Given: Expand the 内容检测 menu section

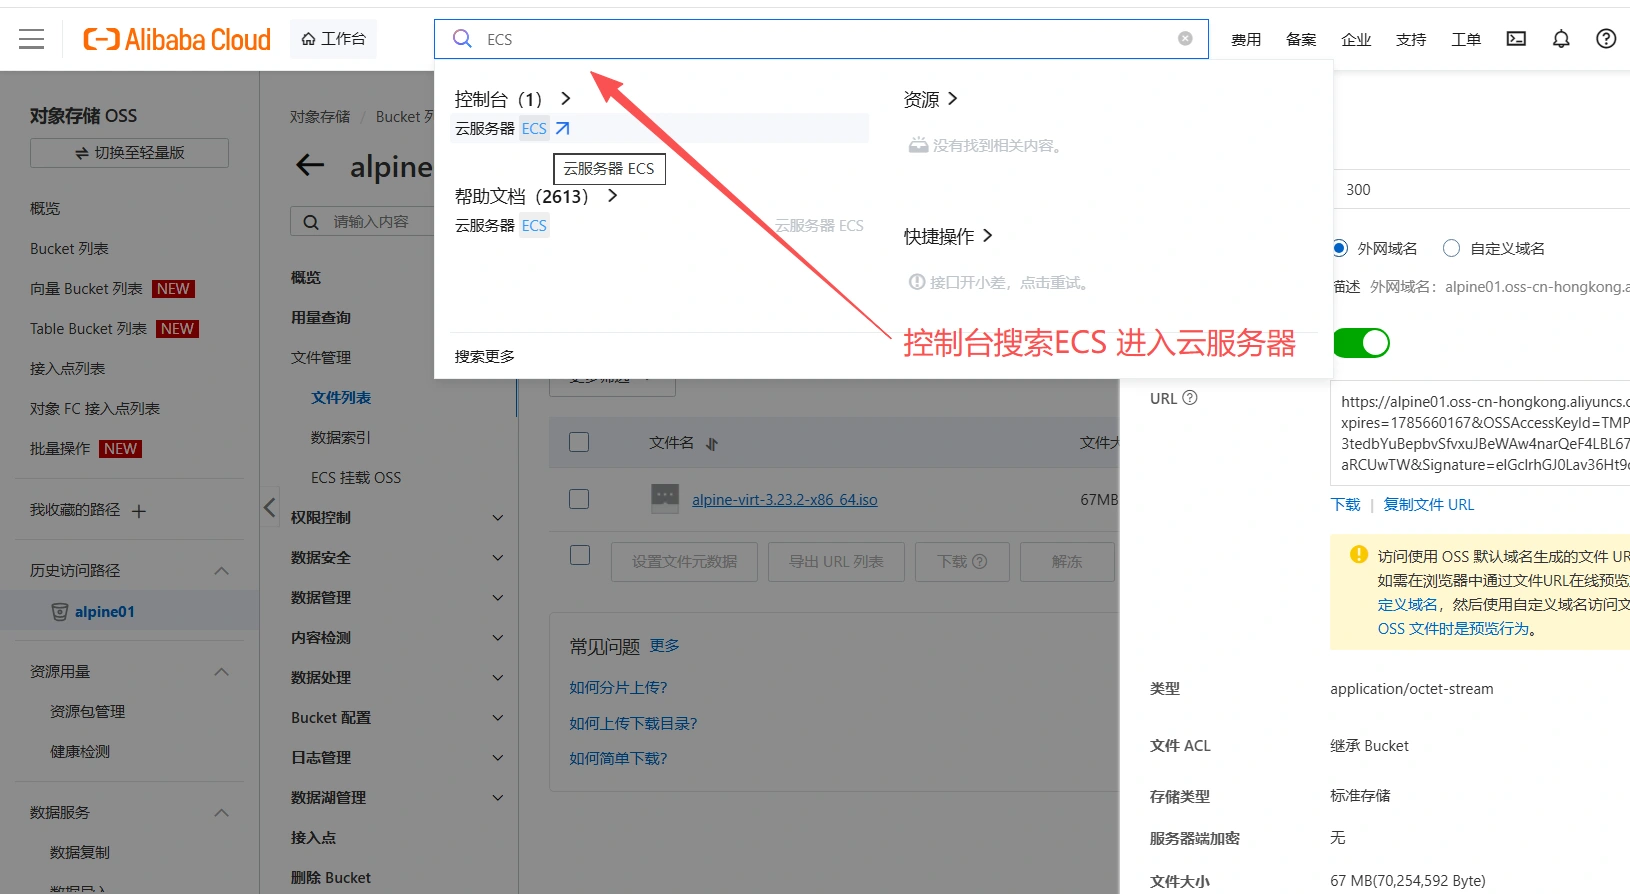Looking at the screenshot, I should coord(498,638).
